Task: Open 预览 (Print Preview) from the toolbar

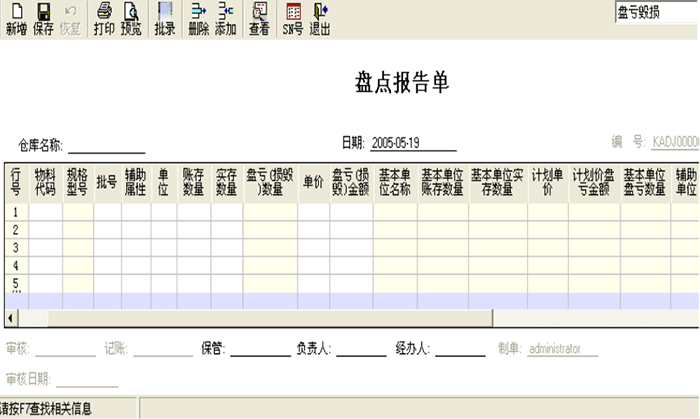Action: tap(131, 14)
